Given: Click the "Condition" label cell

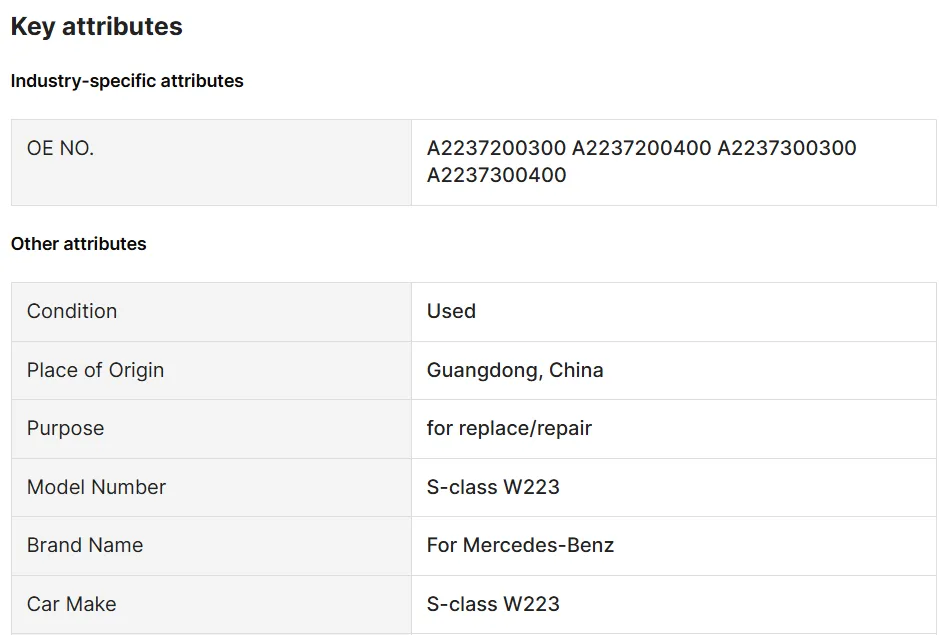Looking at the screenshot, I should [x=72, y=311].
